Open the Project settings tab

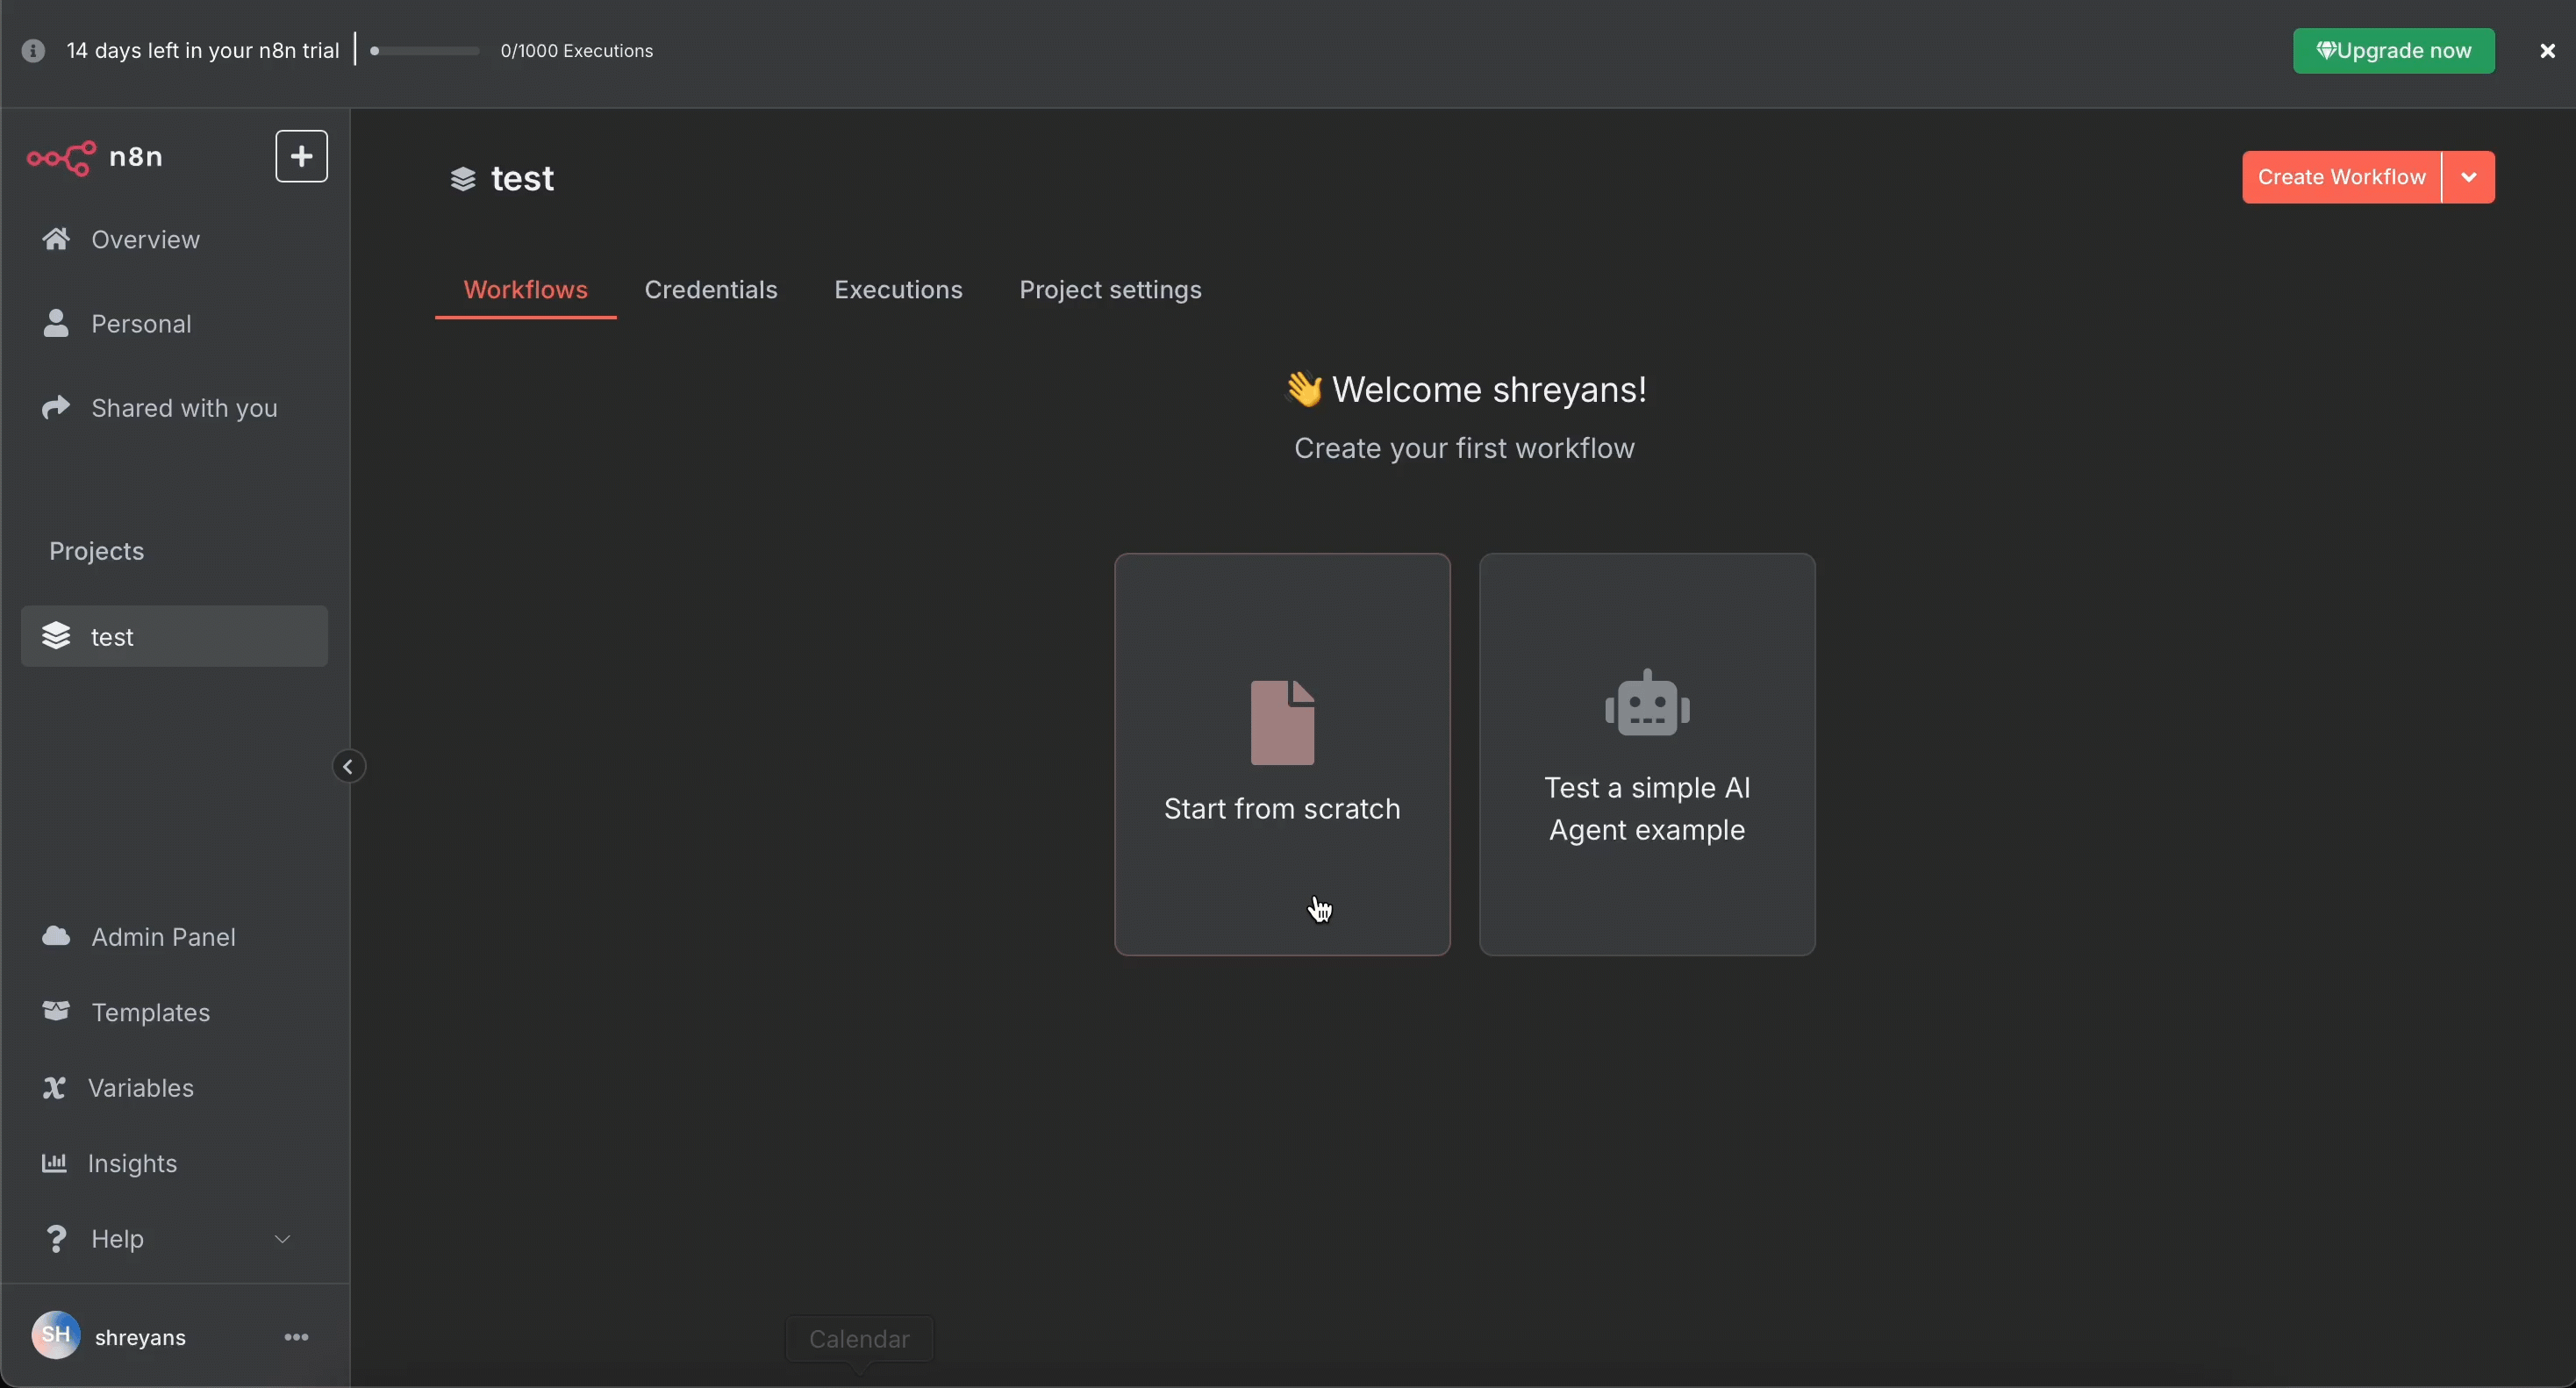click(1110, 290)
